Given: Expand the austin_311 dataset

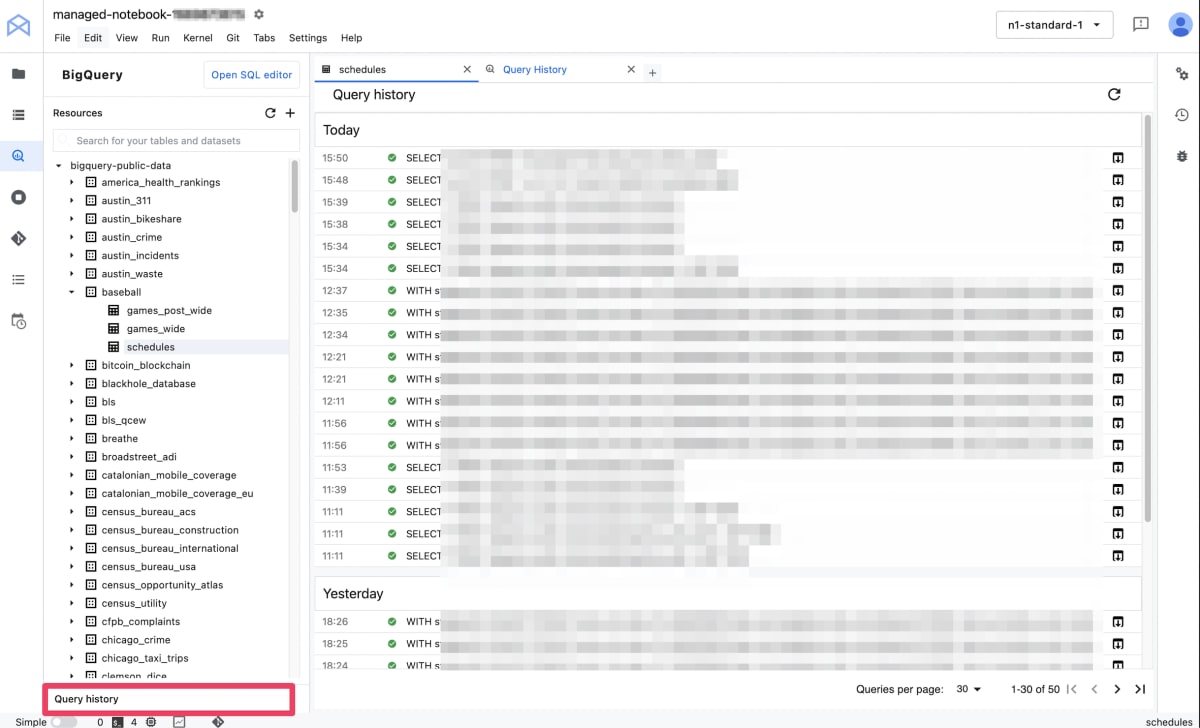Looking at the screenshot, I should click(72, 201).
